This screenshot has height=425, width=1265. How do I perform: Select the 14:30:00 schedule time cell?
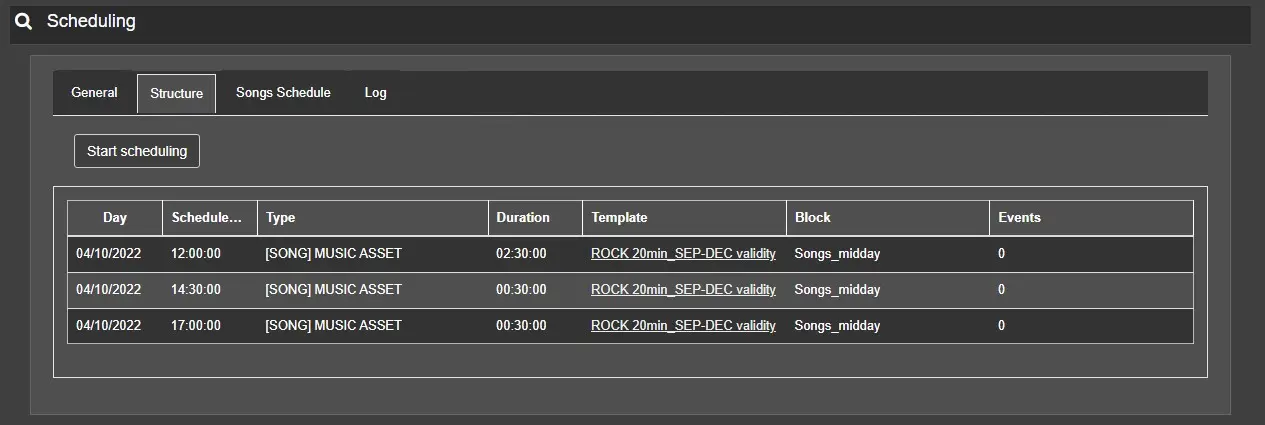click(x=196, y=290)
